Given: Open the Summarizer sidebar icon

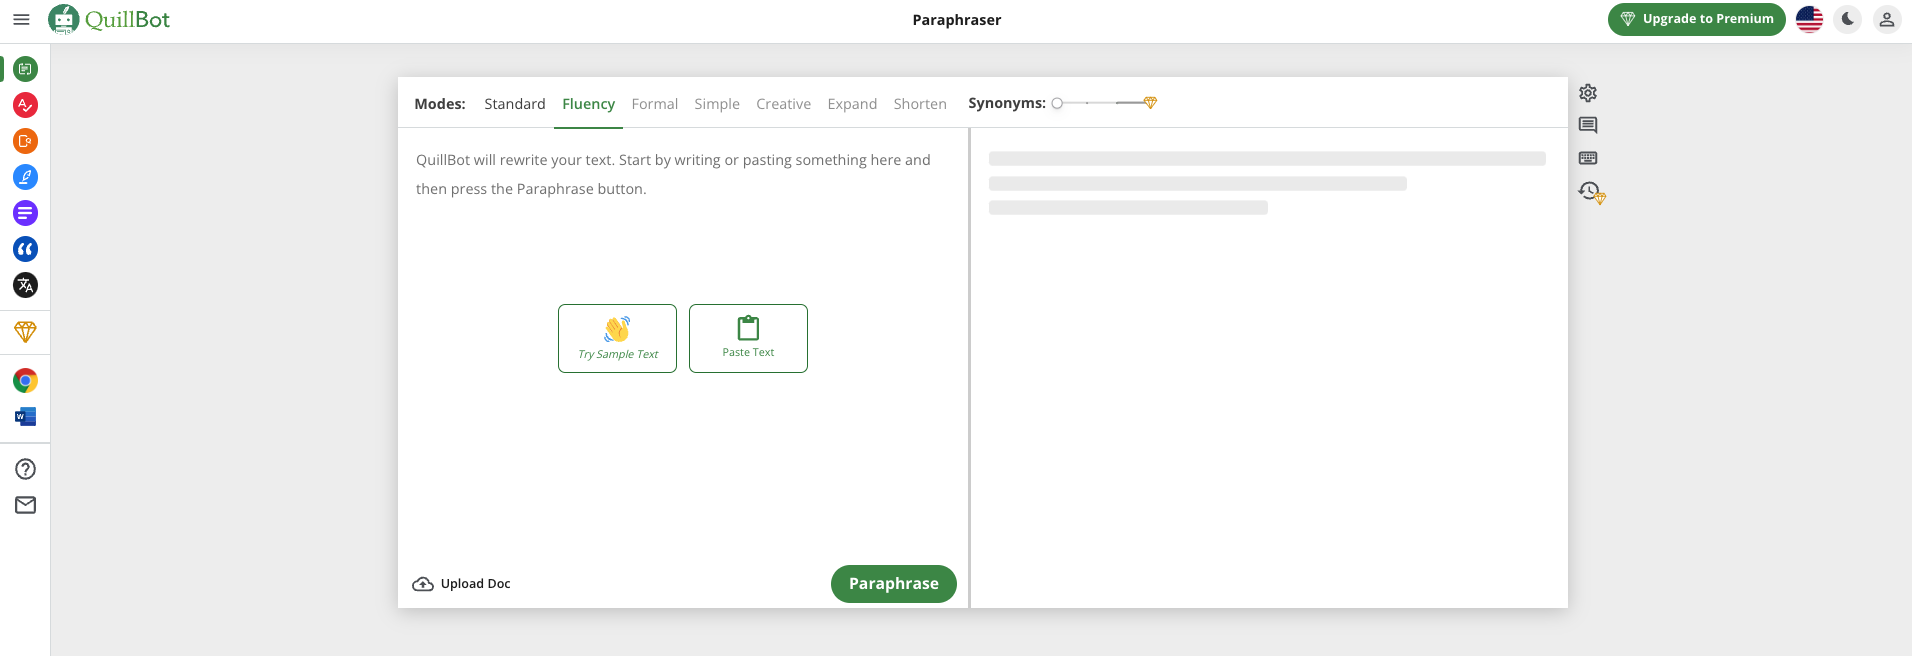Looking at the screenshot, I should (x=26, y=213).
